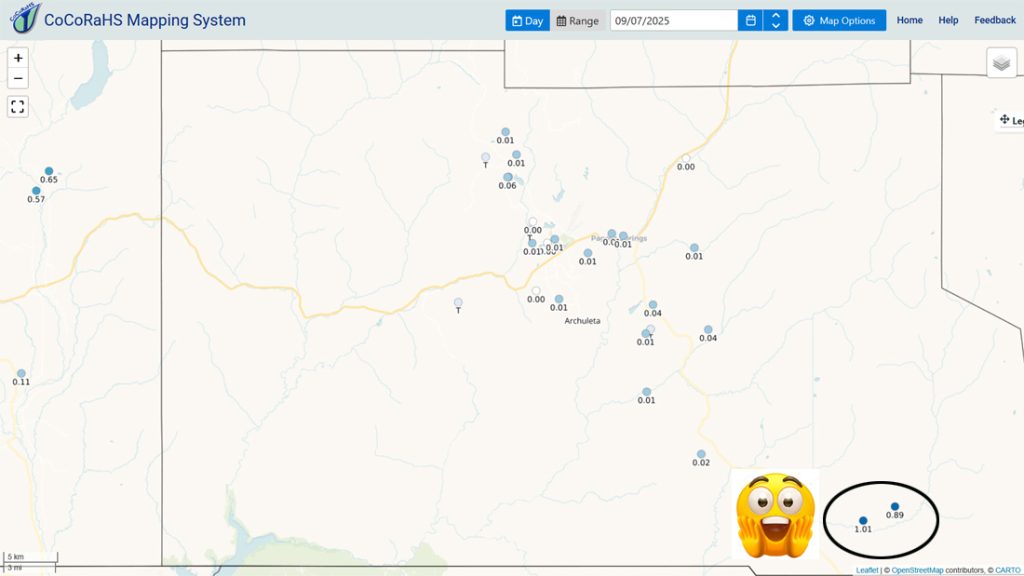Image resolution: width=1024 pixels, height=576 pixels.
Task: Click the CoCoRaHS logo
Action: [x=25, y=18]
